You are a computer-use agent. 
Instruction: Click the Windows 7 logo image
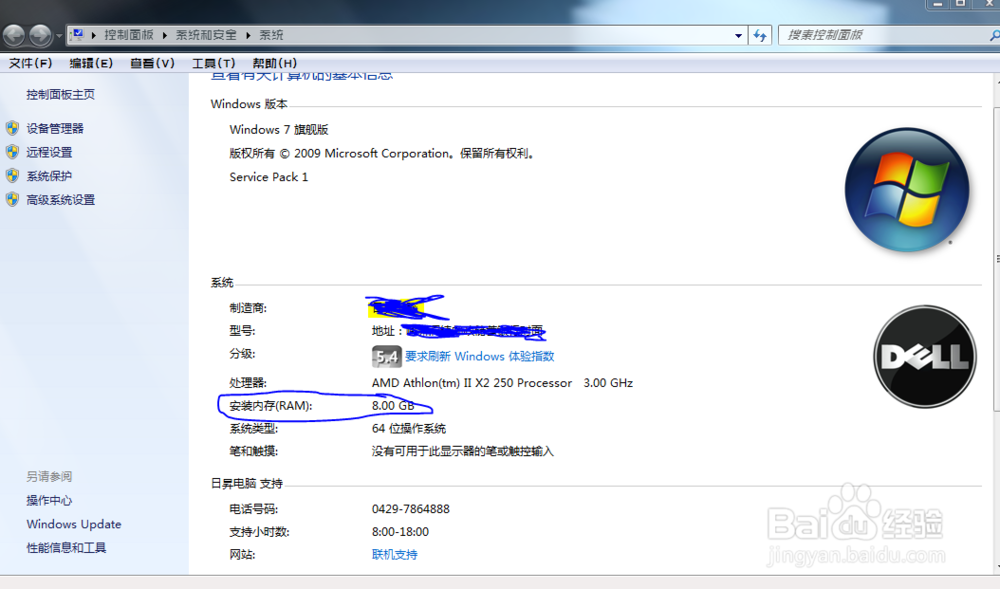coord(907,189)
